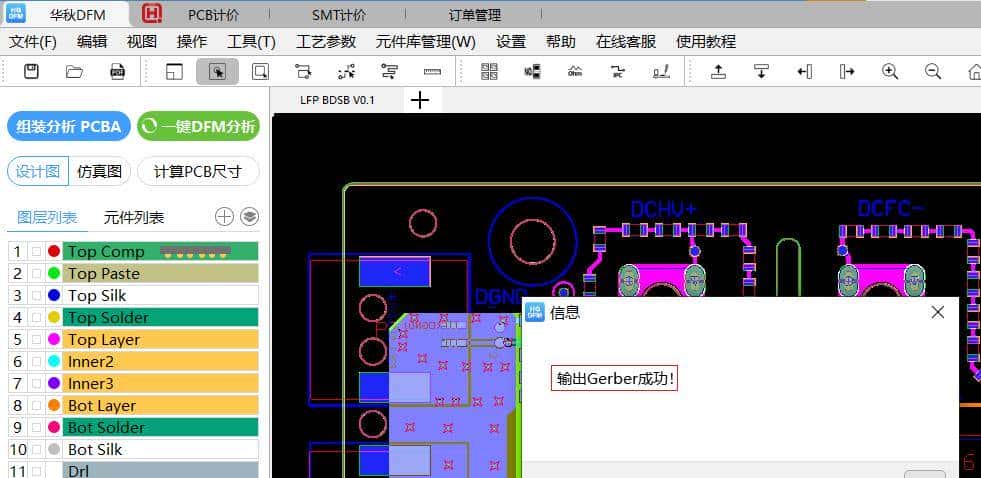This screenshot has width=981, height=478.
Task: Switch to the 元件列表 tab
Action: point(134,218)
